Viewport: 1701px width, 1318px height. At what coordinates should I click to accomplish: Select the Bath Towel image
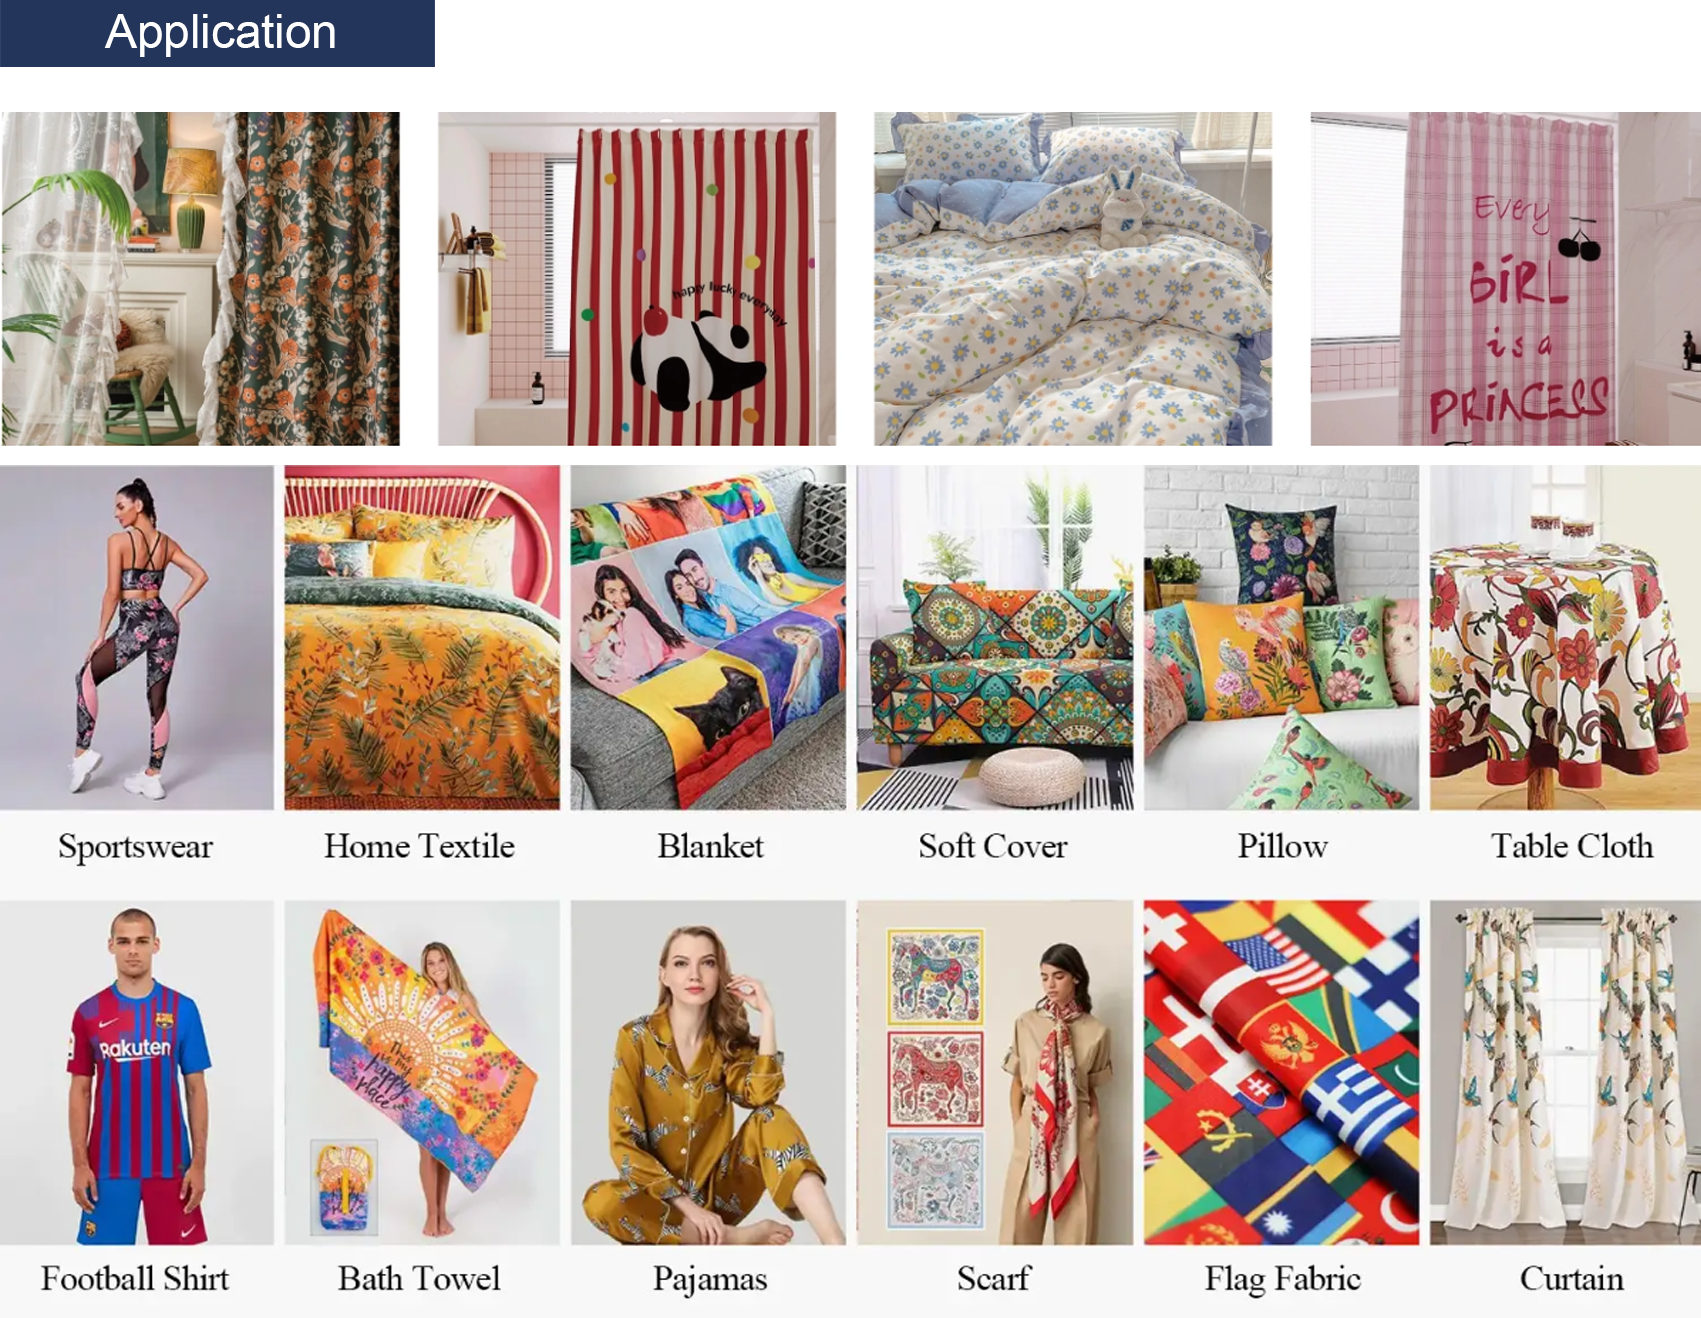[422, 1073]
